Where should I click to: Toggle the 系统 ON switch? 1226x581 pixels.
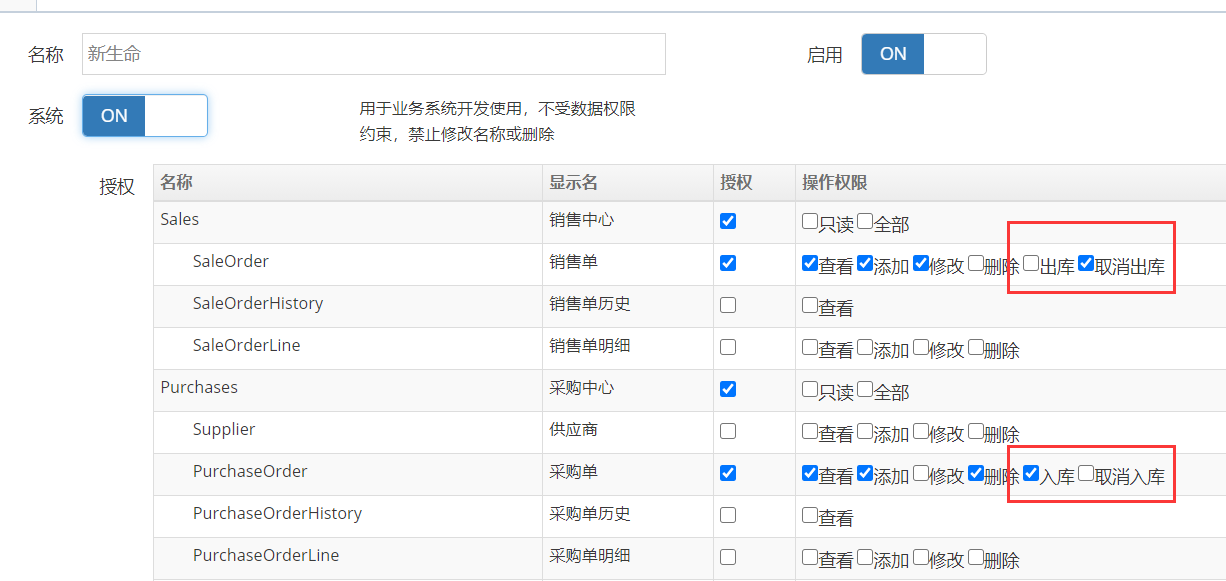[x=145, y=116]
